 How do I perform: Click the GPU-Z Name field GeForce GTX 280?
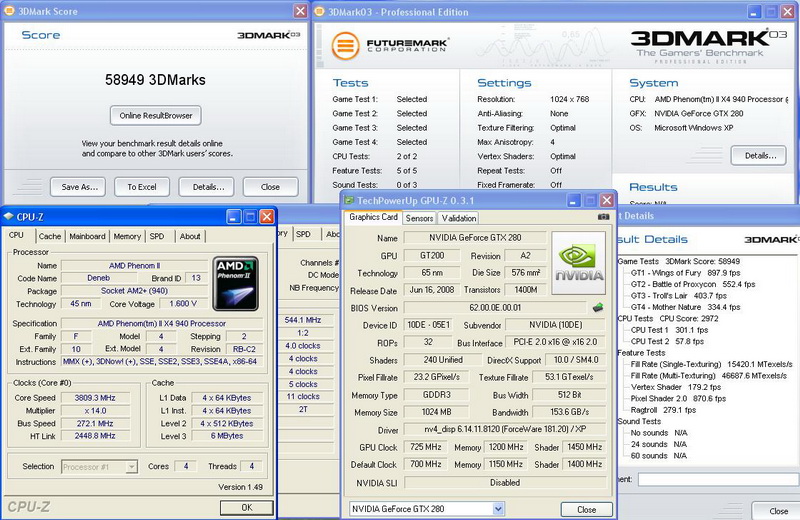click(475, 237)
